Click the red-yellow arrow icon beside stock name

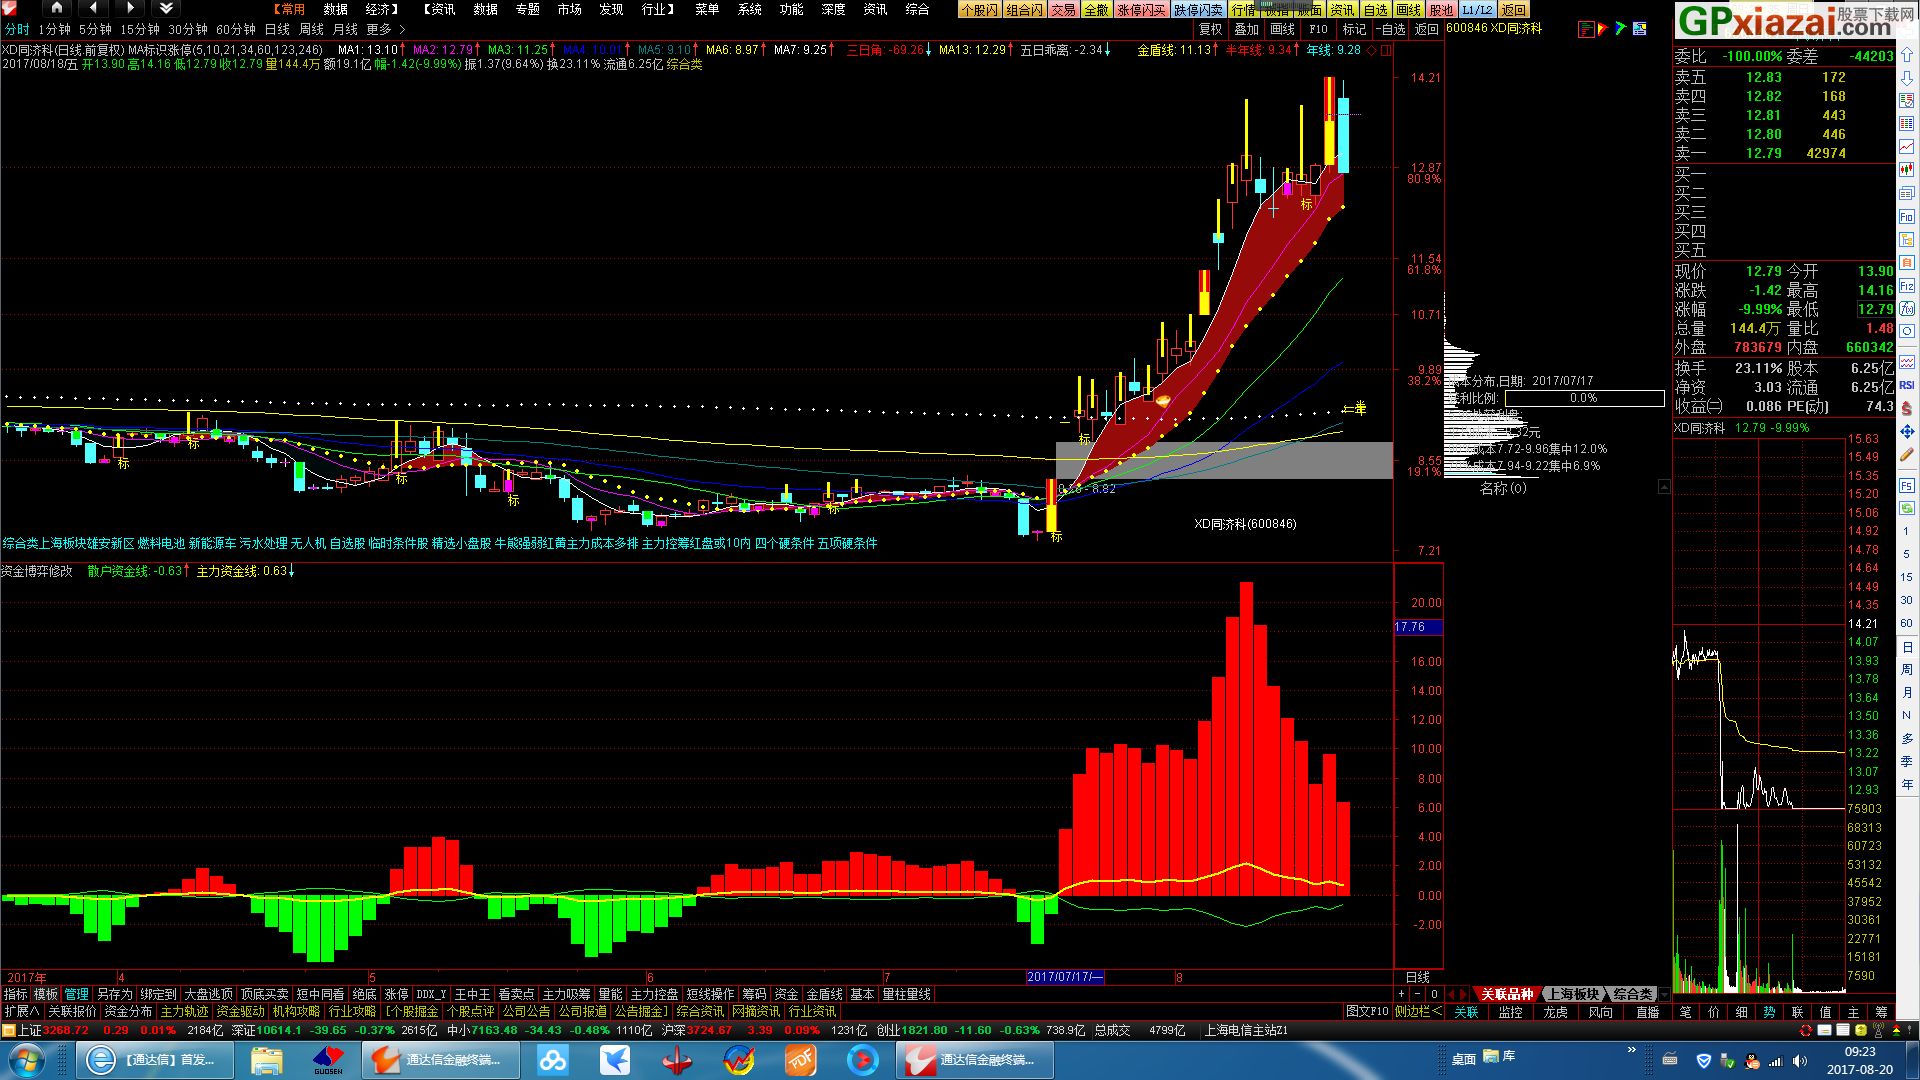[x=1604, y=29]
